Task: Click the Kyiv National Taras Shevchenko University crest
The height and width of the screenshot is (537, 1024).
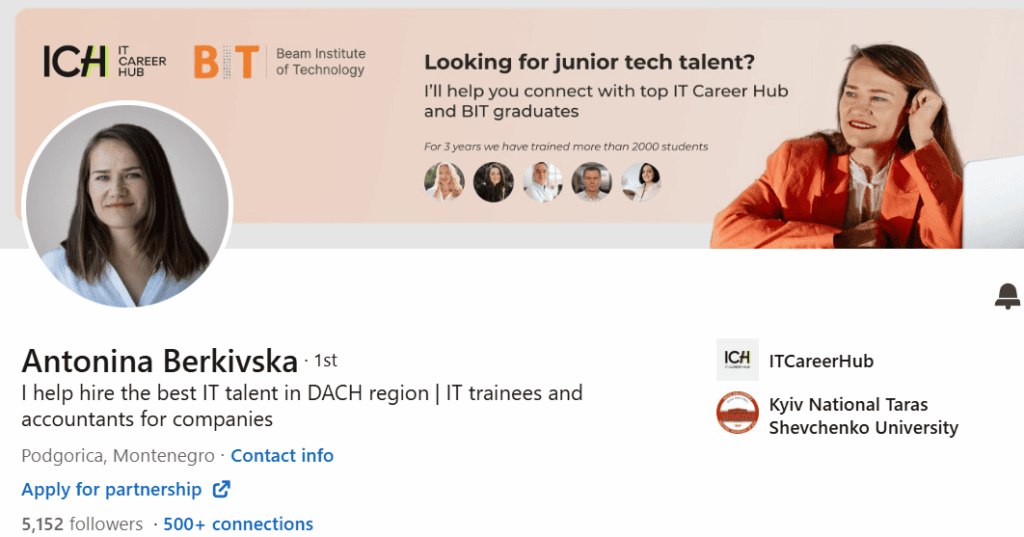Action: tap(737, 413)
